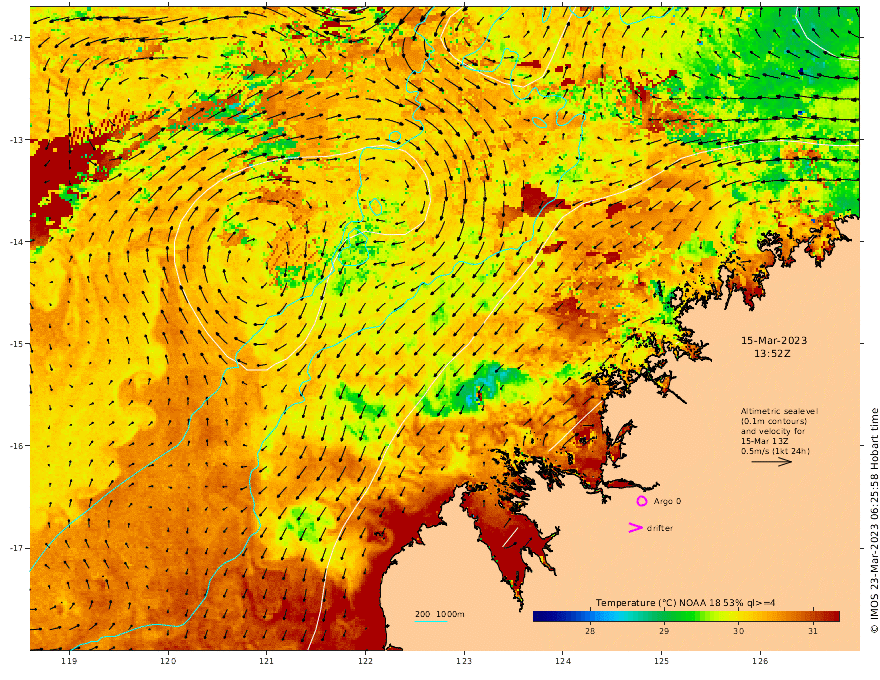Click latitude axis label -15
This screenshot has width=880, height=680.
(16, 344)
